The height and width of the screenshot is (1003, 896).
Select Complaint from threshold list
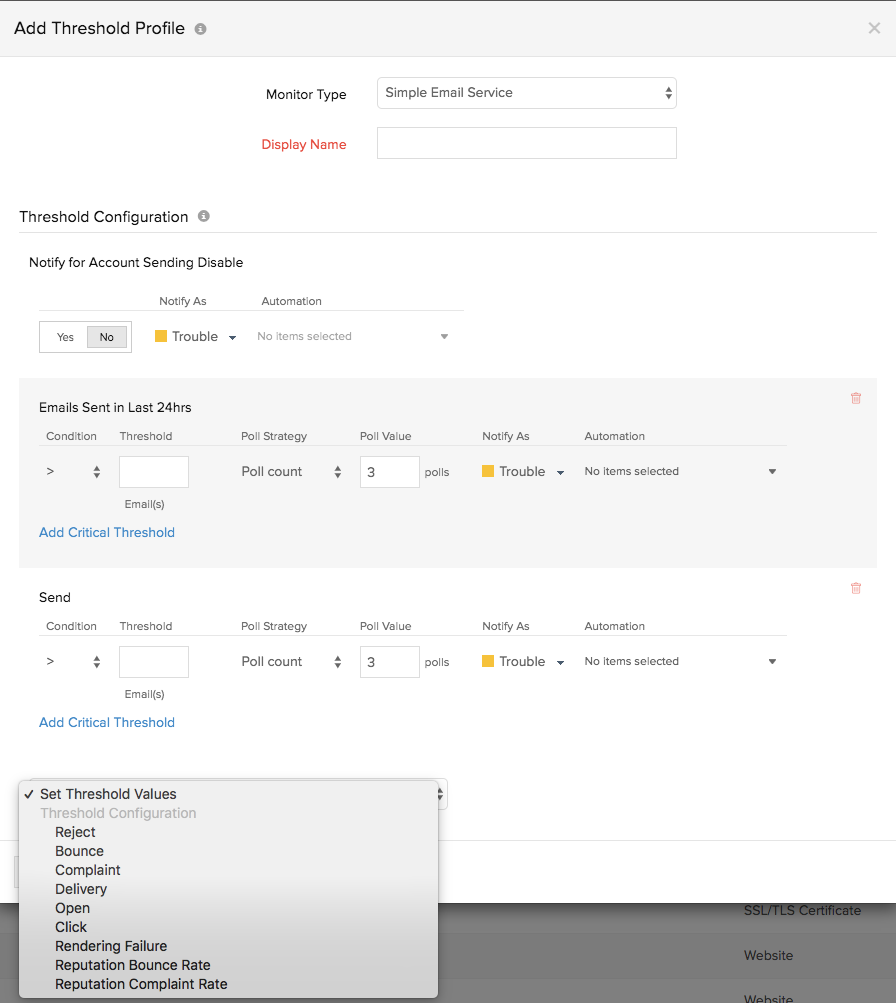(228, 870)
